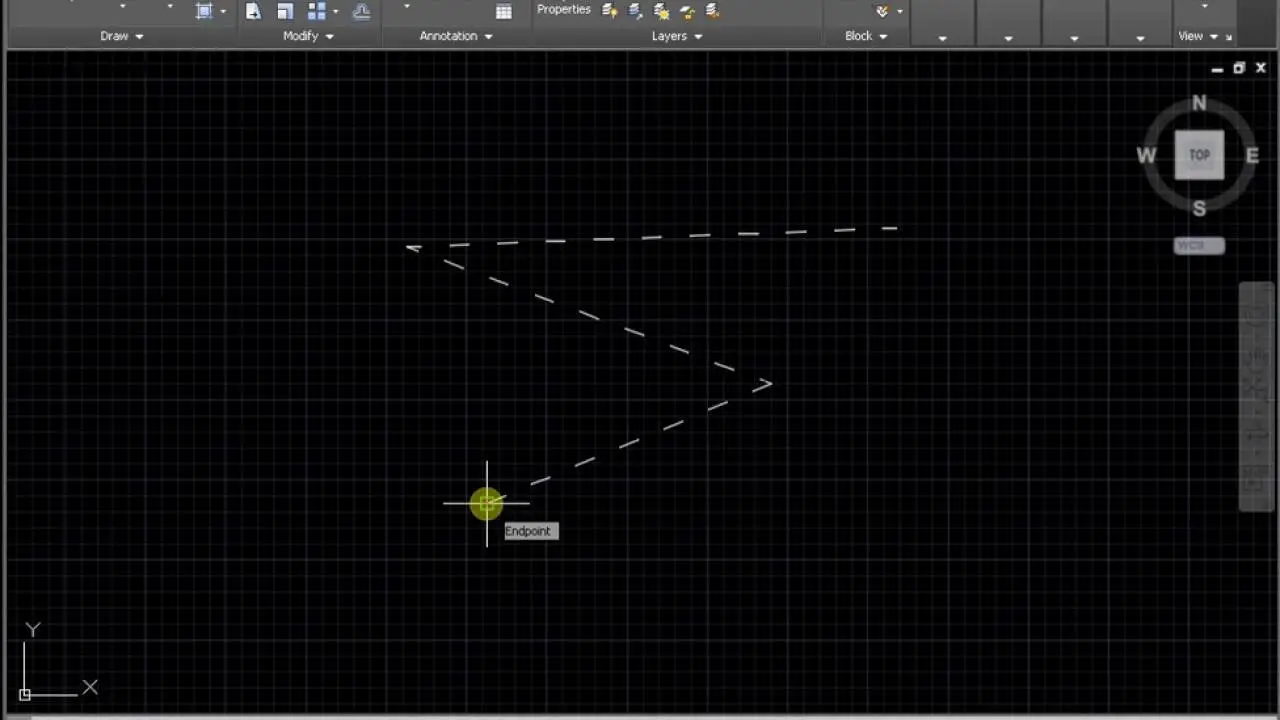Rotate view to East on ViewCube compass
The height and width of the screenshot is (720, 1280).
point(1252,155)
